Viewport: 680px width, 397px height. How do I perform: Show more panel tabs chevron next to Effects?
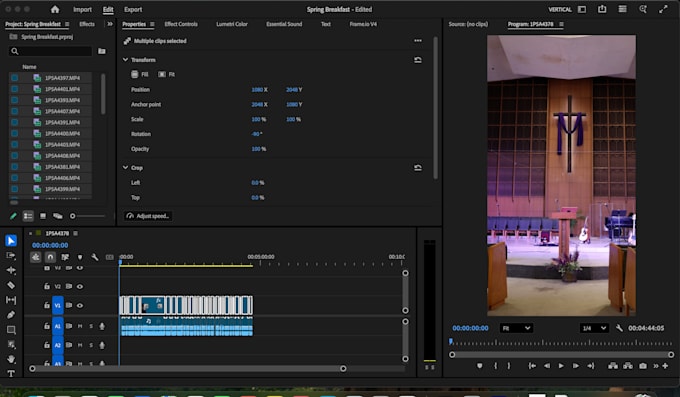point(110,24)
